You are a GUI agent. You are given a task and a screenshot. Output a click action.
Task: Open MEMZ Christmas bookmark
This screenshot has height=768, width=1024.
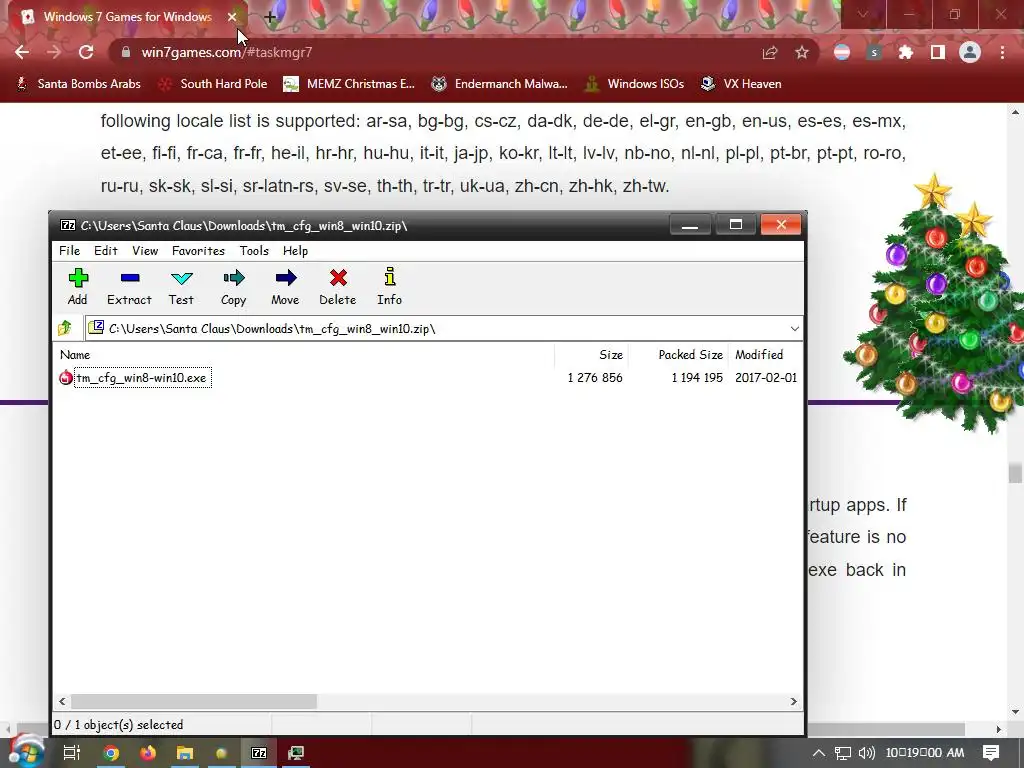[x=349, y=84]
